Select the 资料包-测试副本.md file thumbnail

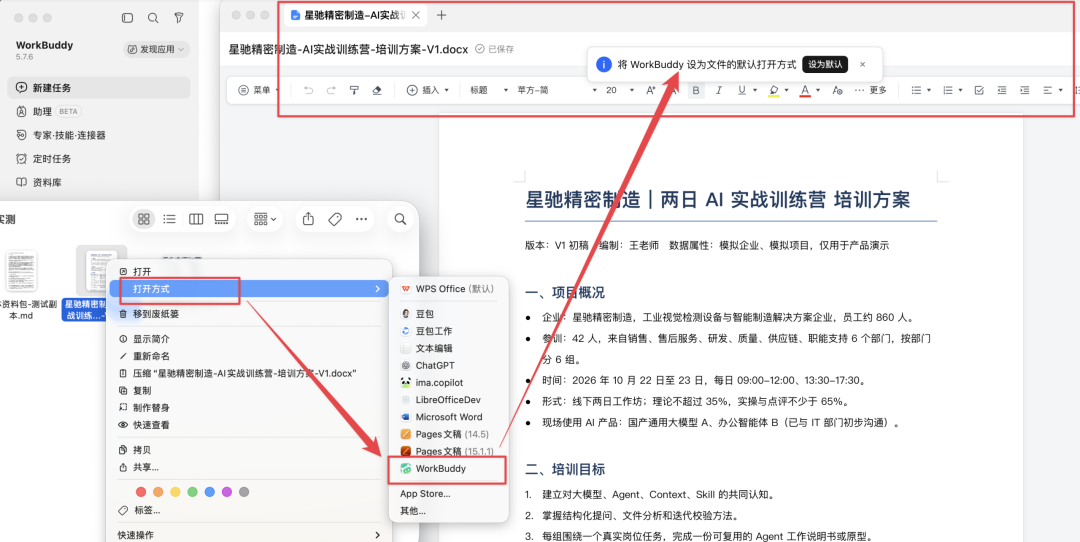click(x=21, y=271)
